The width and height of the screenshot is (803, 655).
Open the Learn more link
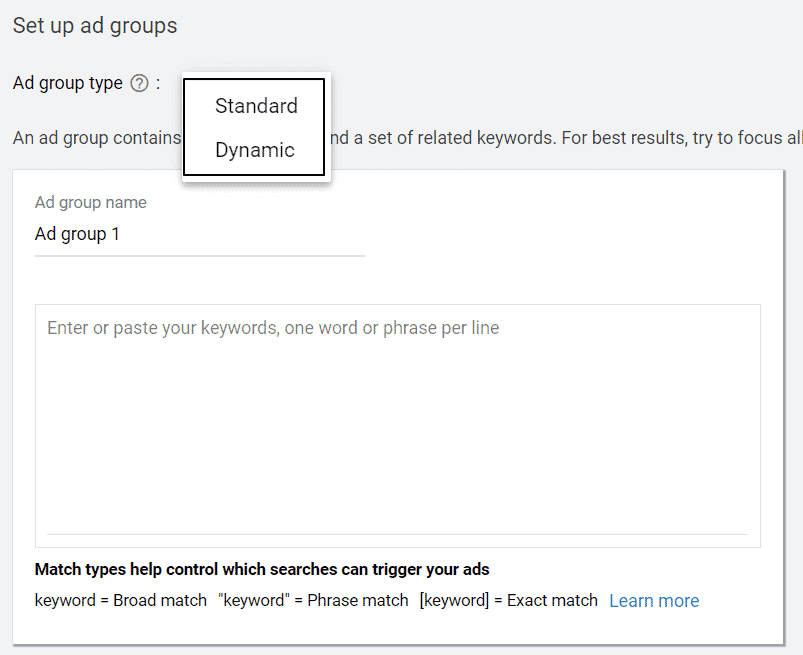(654, 601)
